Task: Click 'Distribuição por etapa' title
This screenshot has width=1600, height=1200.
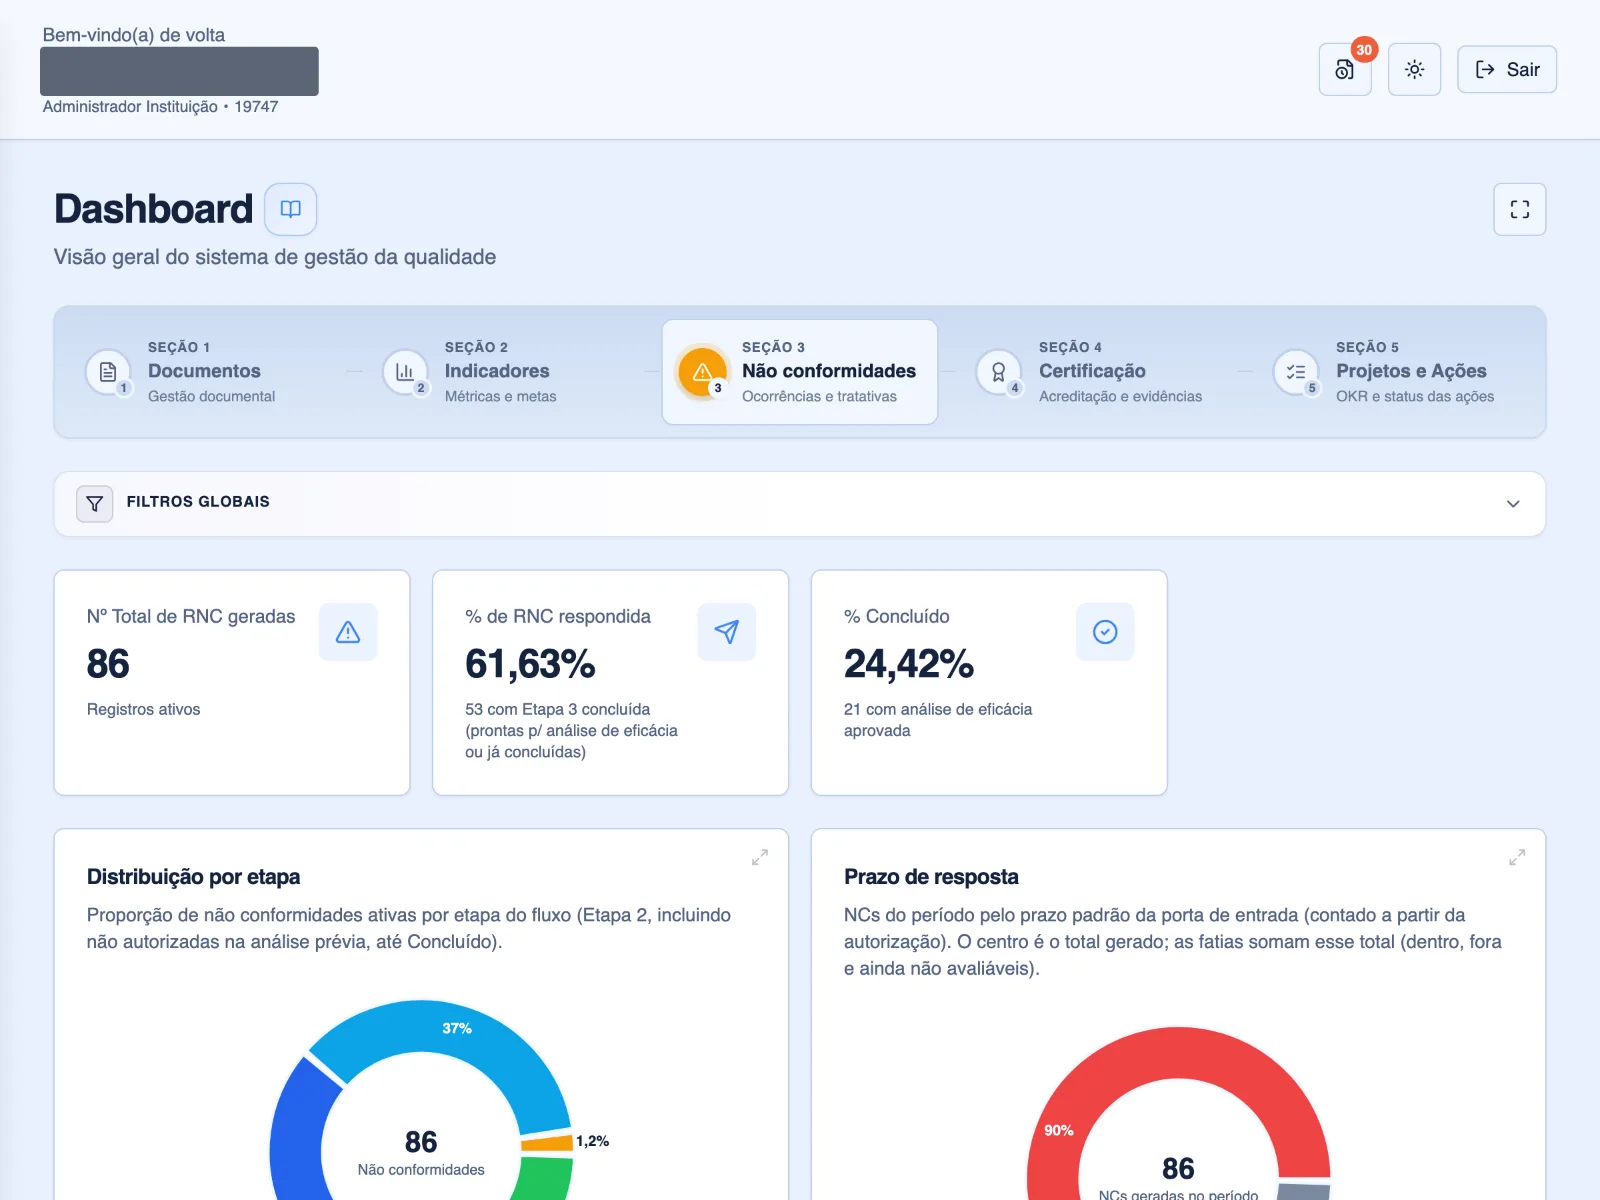Action: [x=193, y=877]
